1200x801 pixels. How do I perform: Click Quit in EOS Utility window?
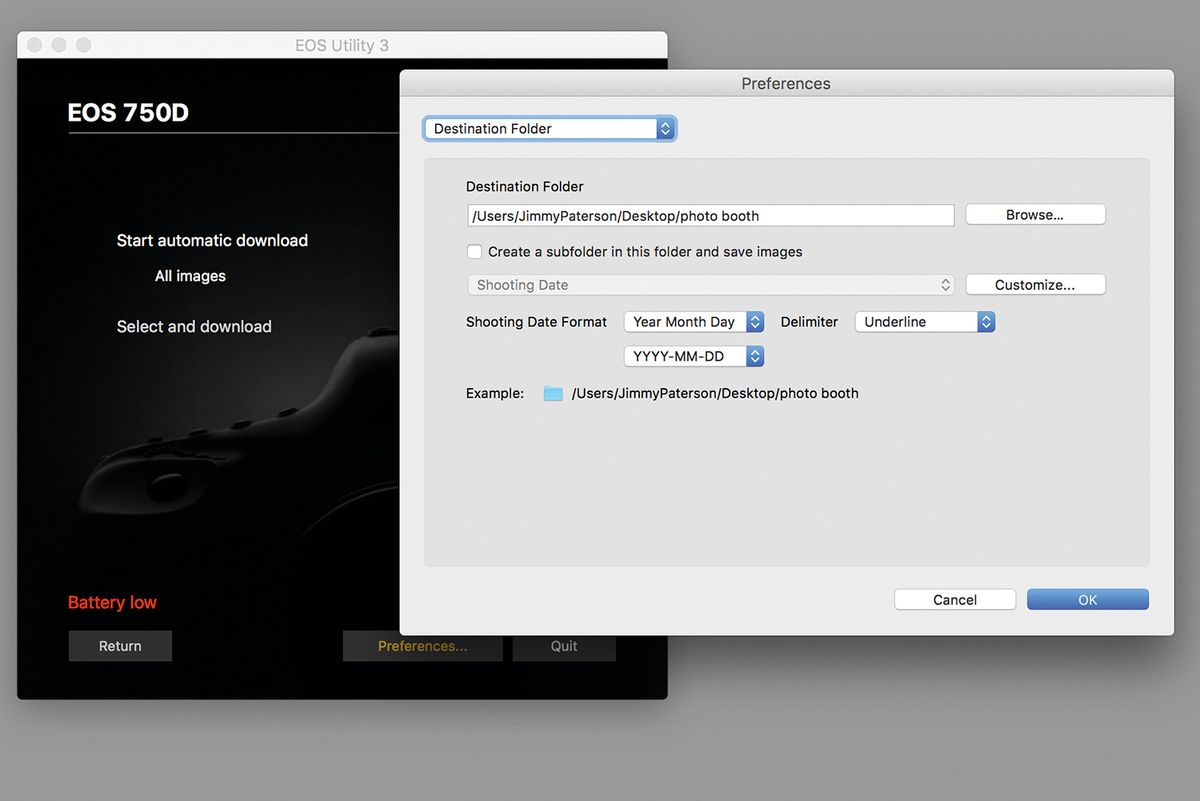coord(564,646)
